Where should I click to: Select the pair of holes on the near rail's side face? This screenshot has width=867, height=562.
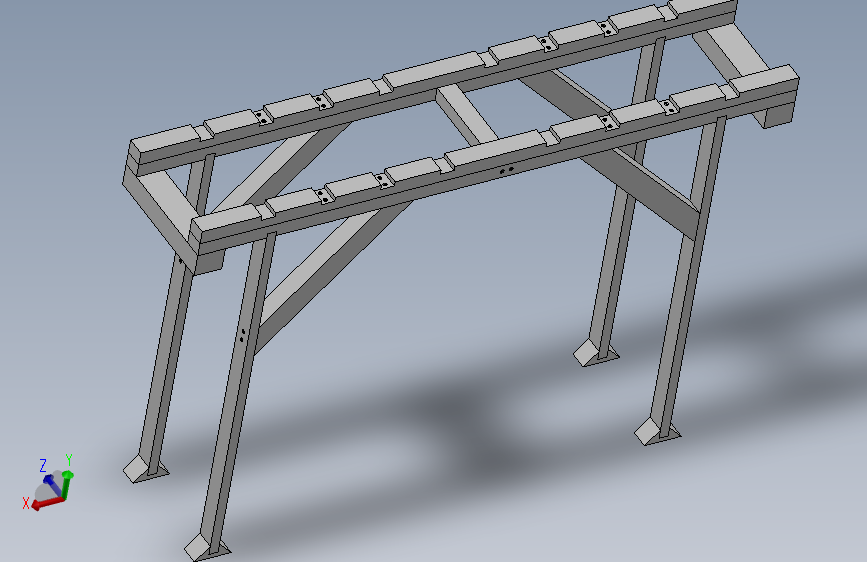click(x=506, y=170)
